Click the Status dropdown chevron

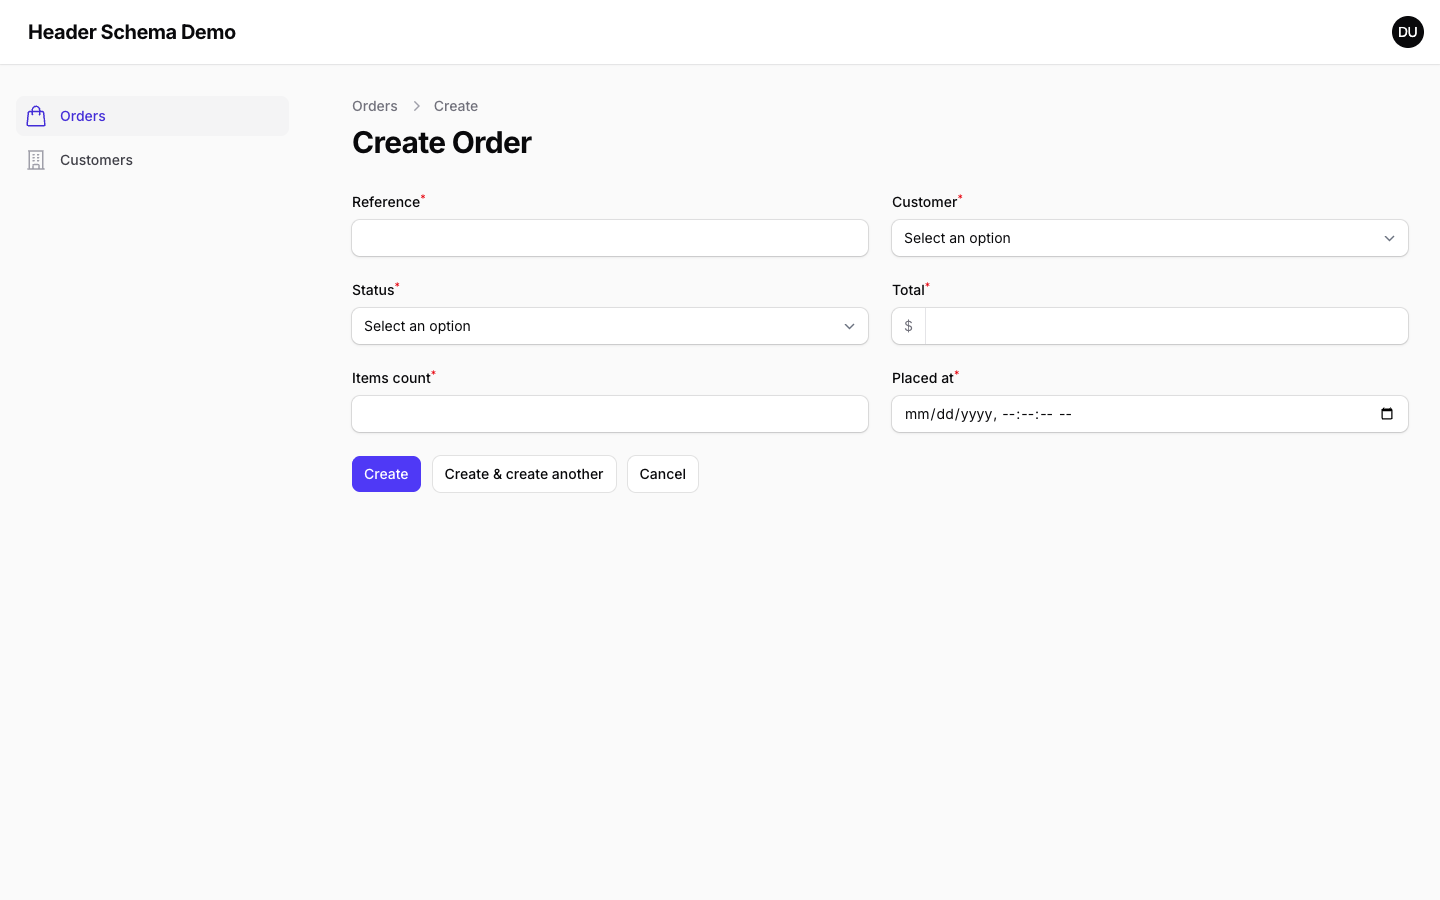[x=849, y=326]
